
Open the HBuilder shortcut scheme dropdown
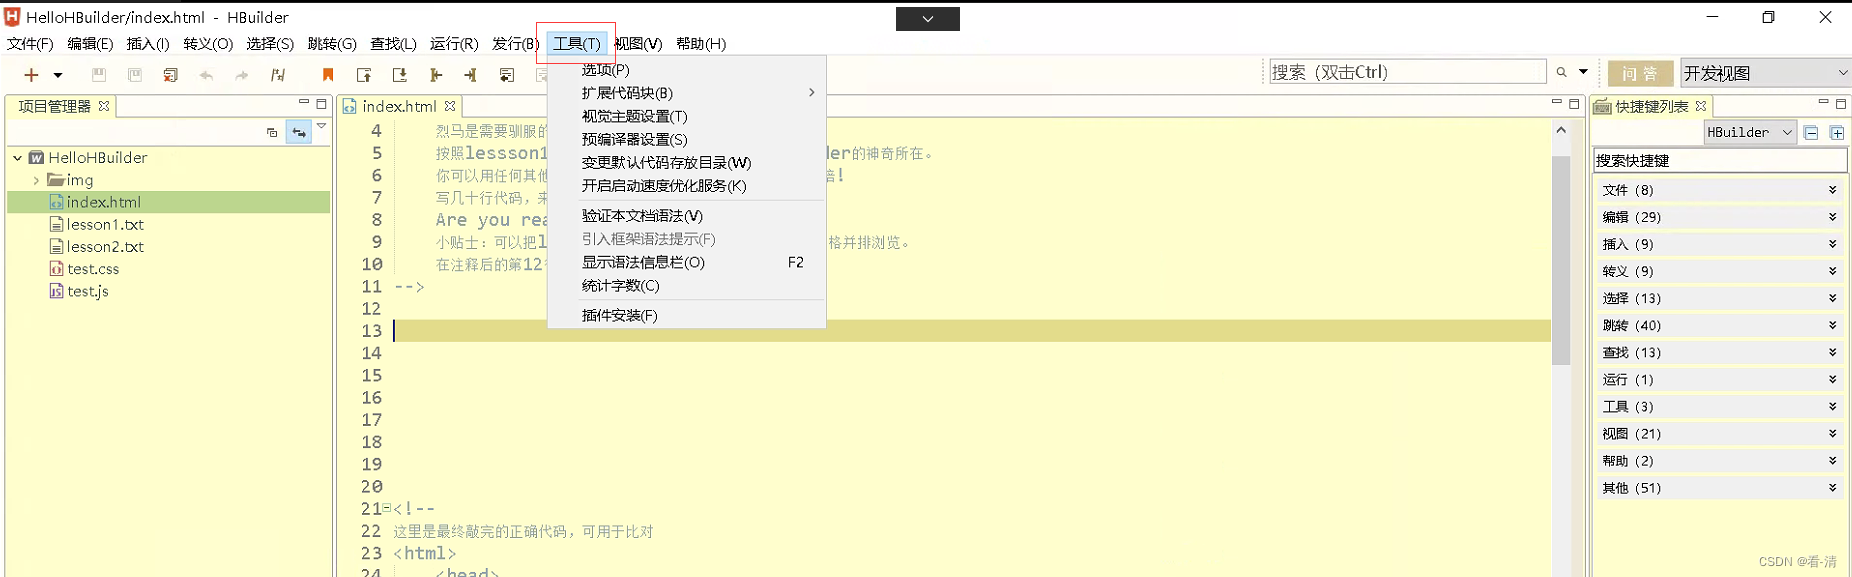(x=1750, y=132)
